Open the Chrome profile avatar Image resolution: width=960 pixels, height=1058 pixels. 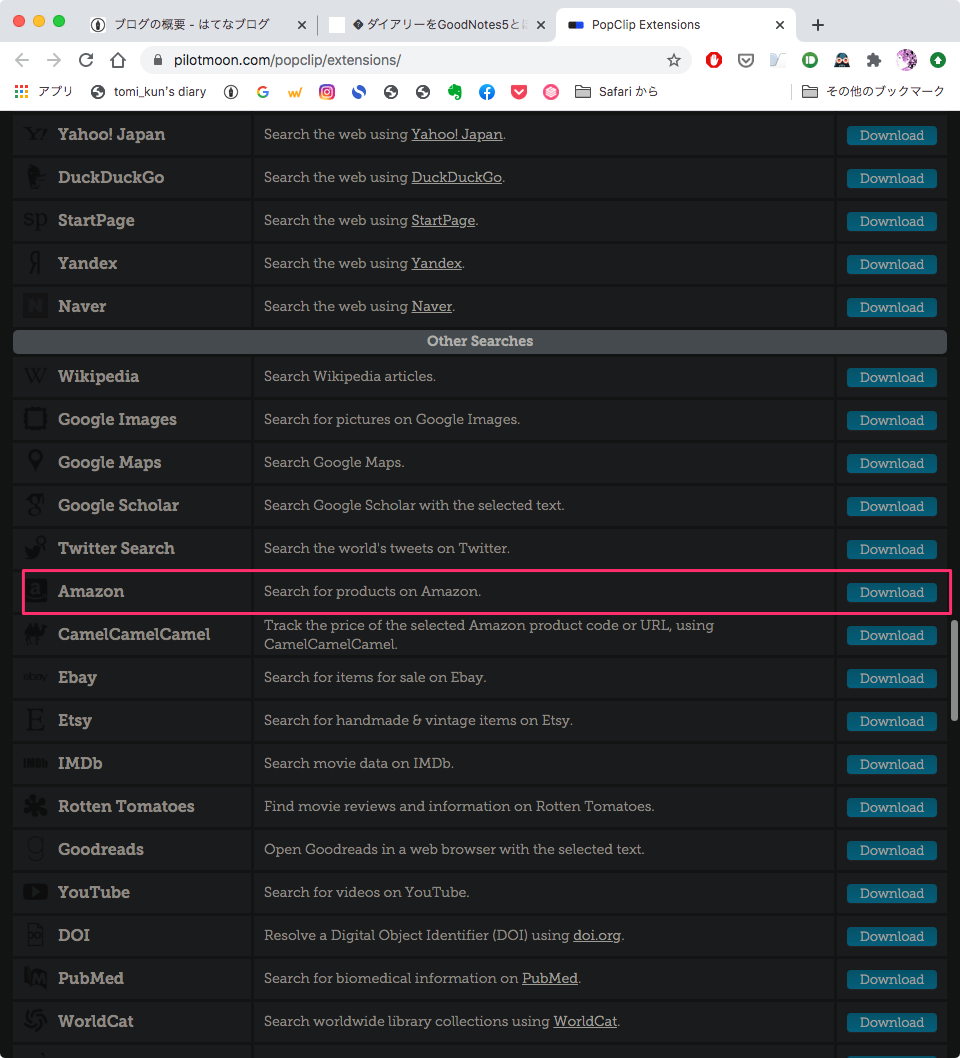(x=906, y=60)
